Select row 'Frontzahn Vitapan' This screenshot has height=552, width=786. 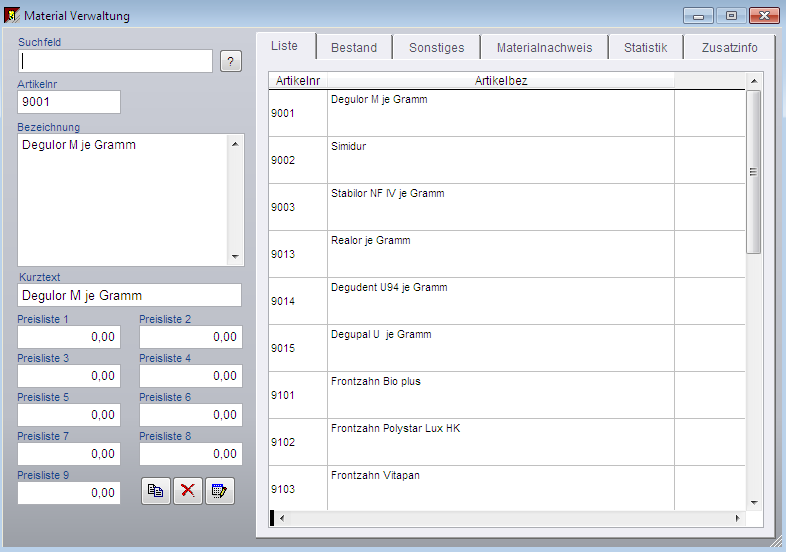tap(507, 488)
